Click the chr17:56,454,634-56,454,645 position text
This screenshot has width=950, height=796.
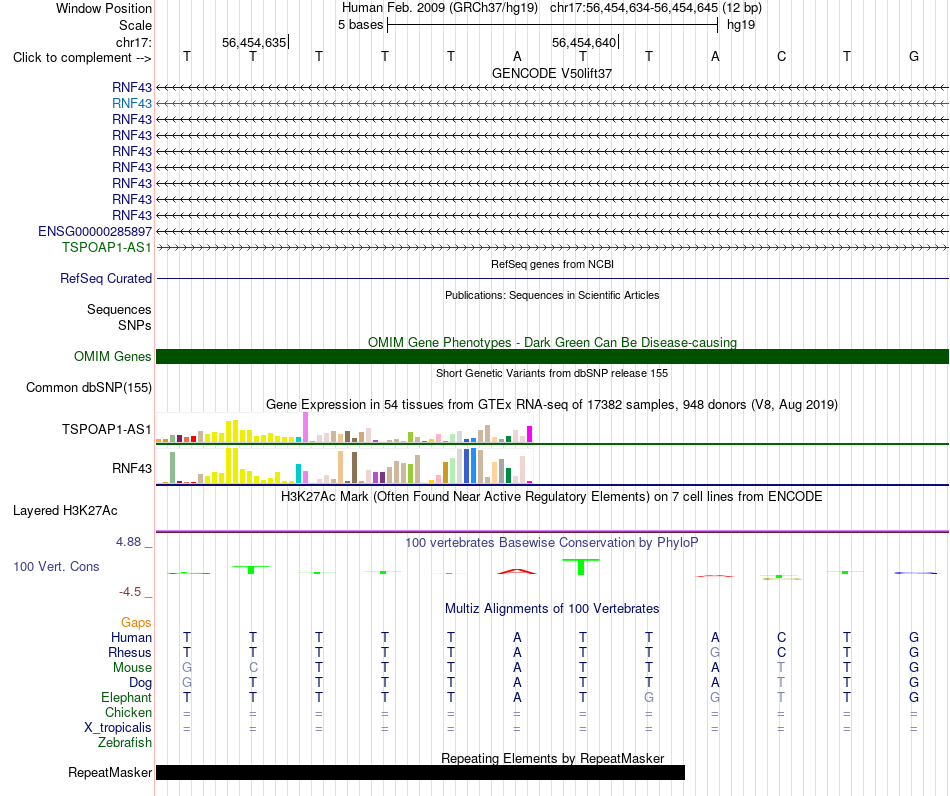point(634,8)
